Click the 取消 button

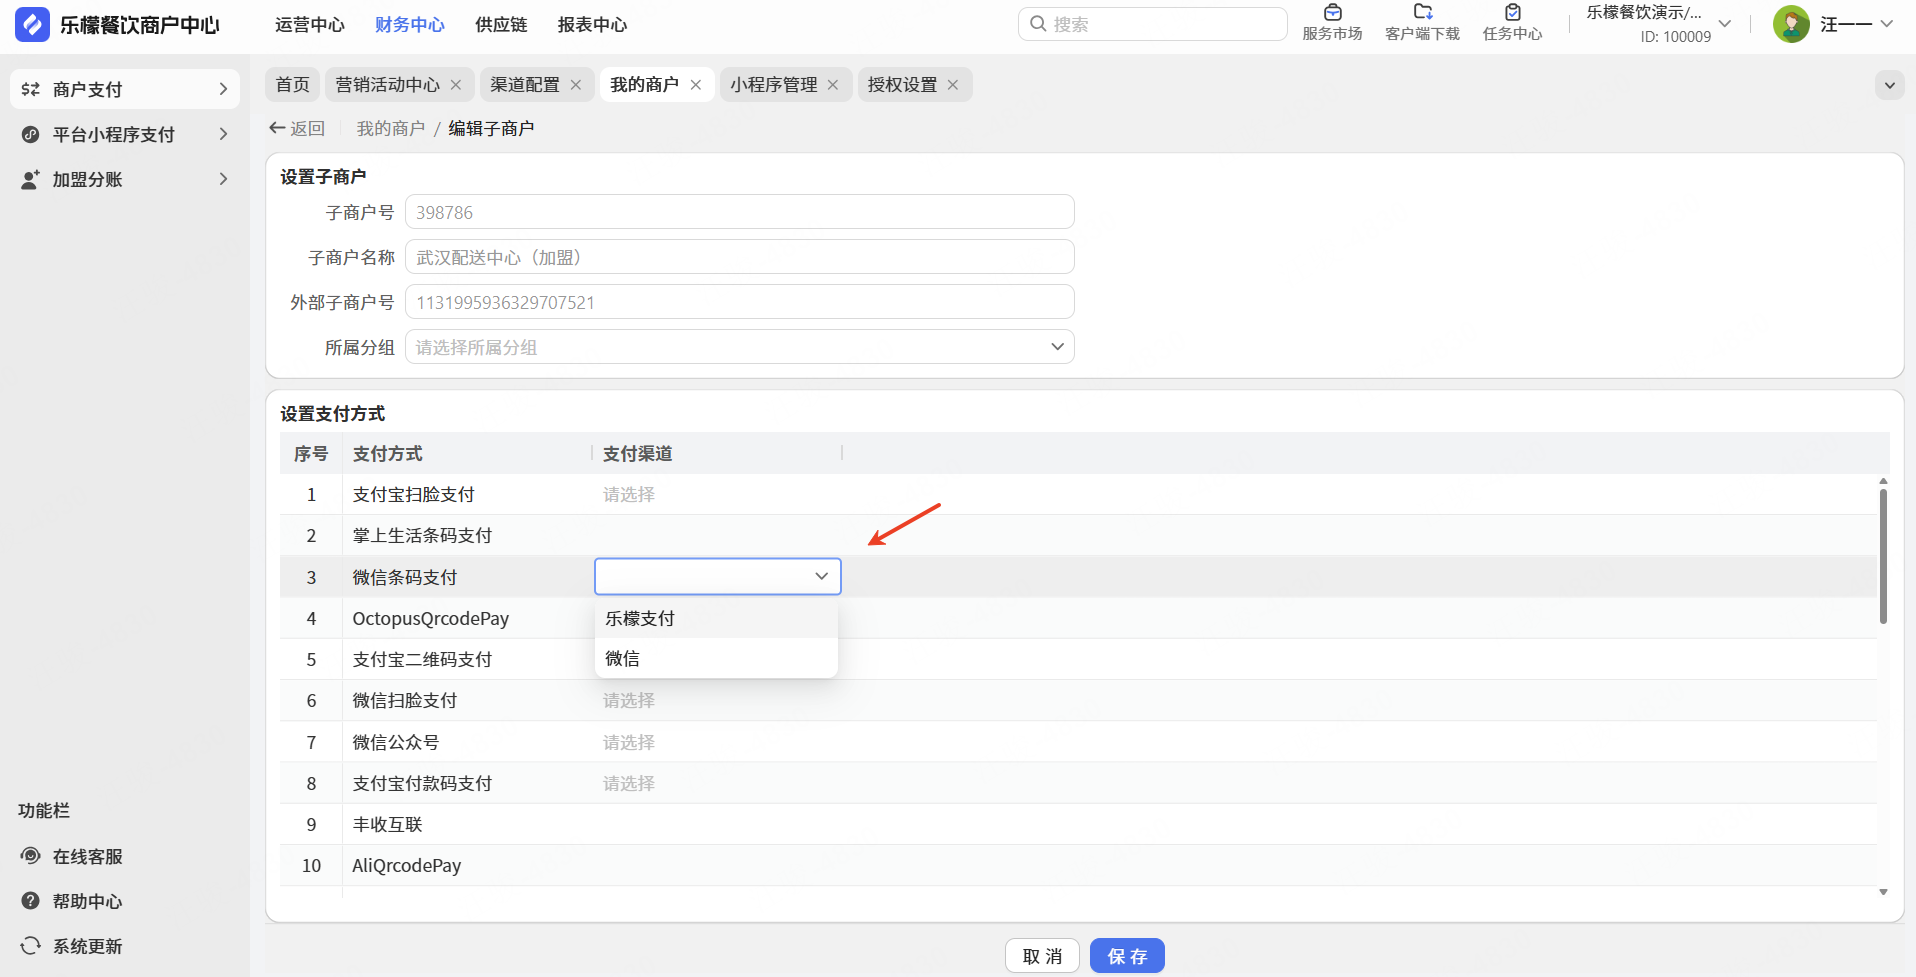(1042, 956)
